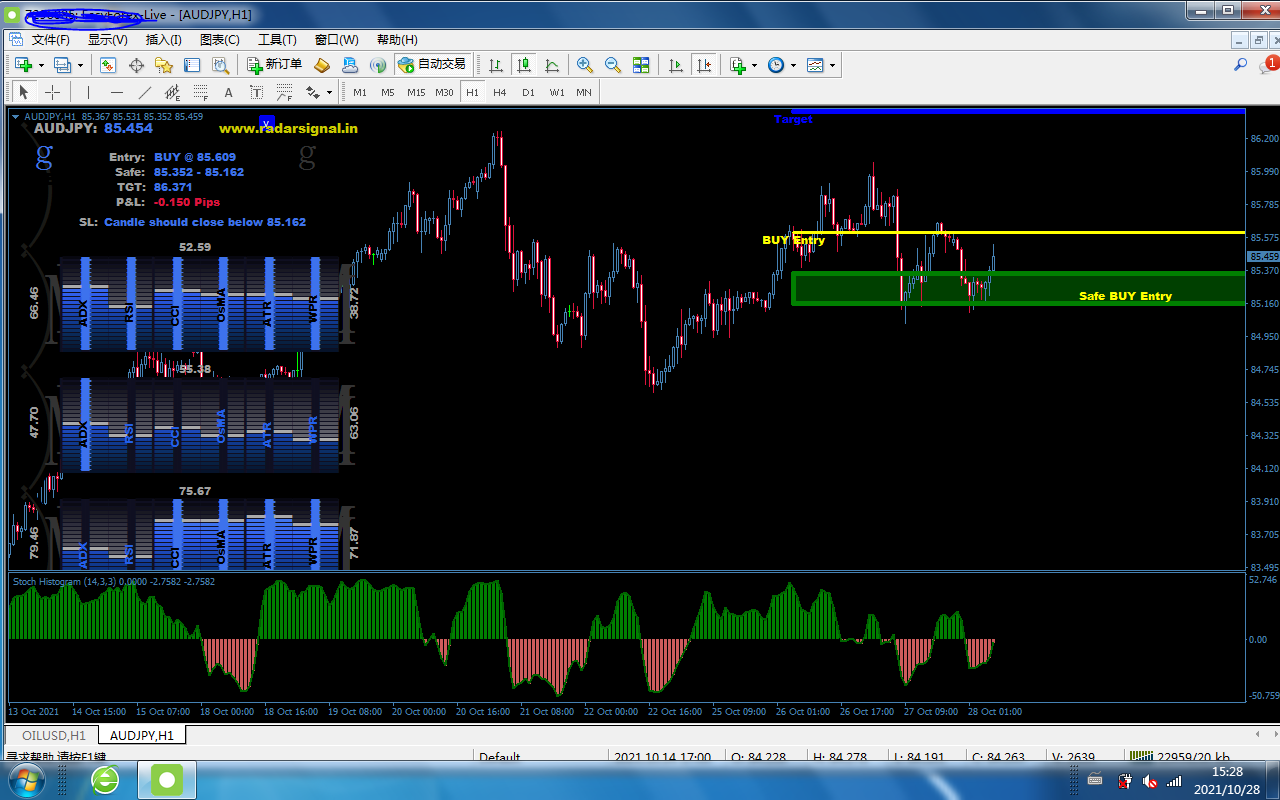Switch timeframe to D1
Screen dimensions: 1280x800
(x=528, y=92)
